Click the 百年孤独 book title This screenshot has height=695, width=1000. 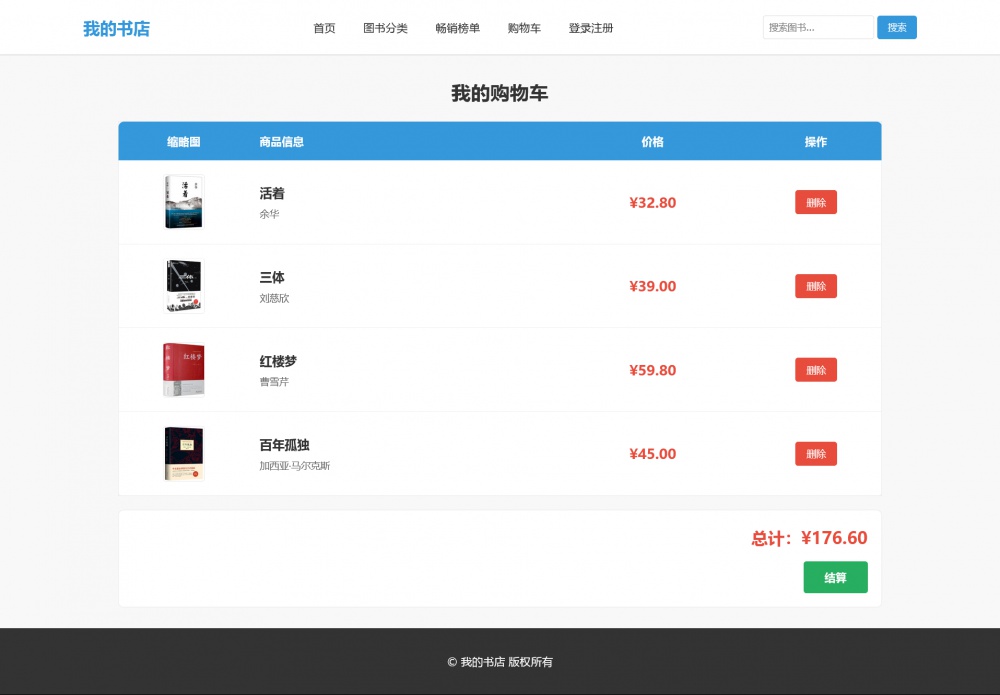[x=284, y=445]
